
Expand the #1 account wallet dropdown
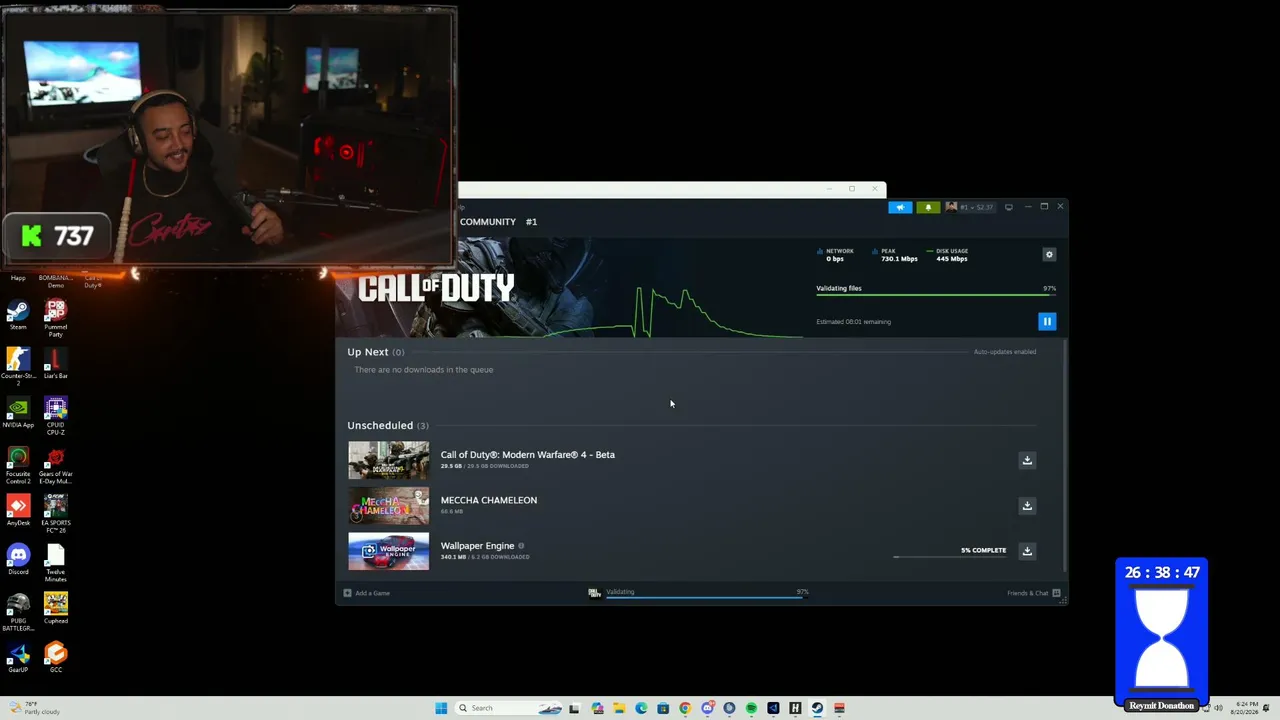[x=970, y=207]
